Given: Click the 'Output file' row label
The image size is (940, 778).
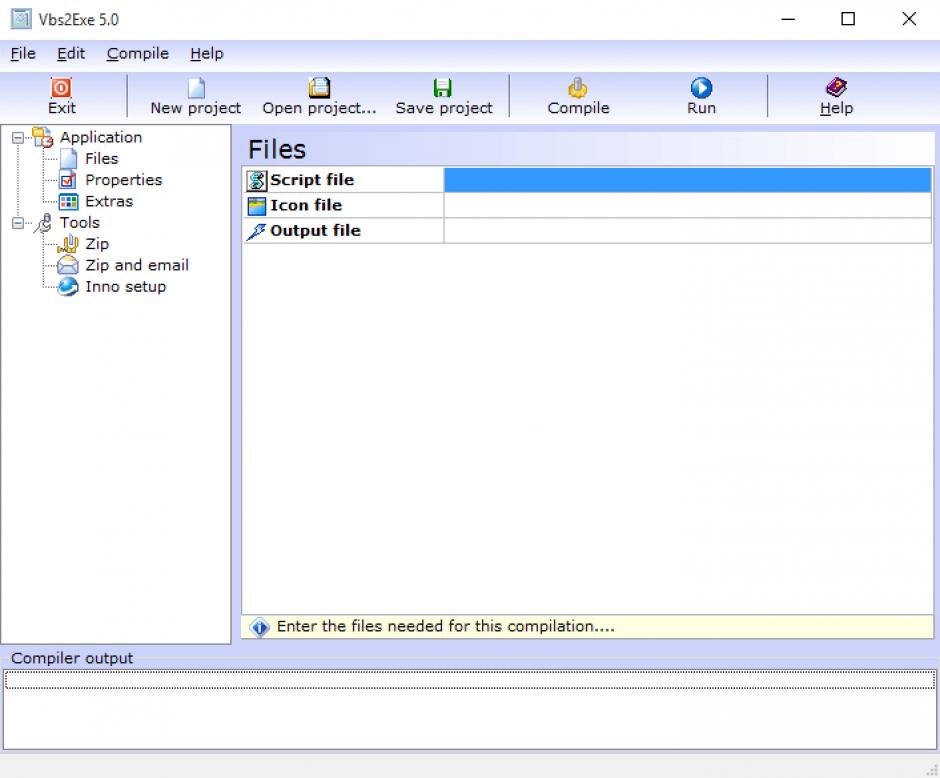Looking at the screenshot, I should click(x=315, y=231).
